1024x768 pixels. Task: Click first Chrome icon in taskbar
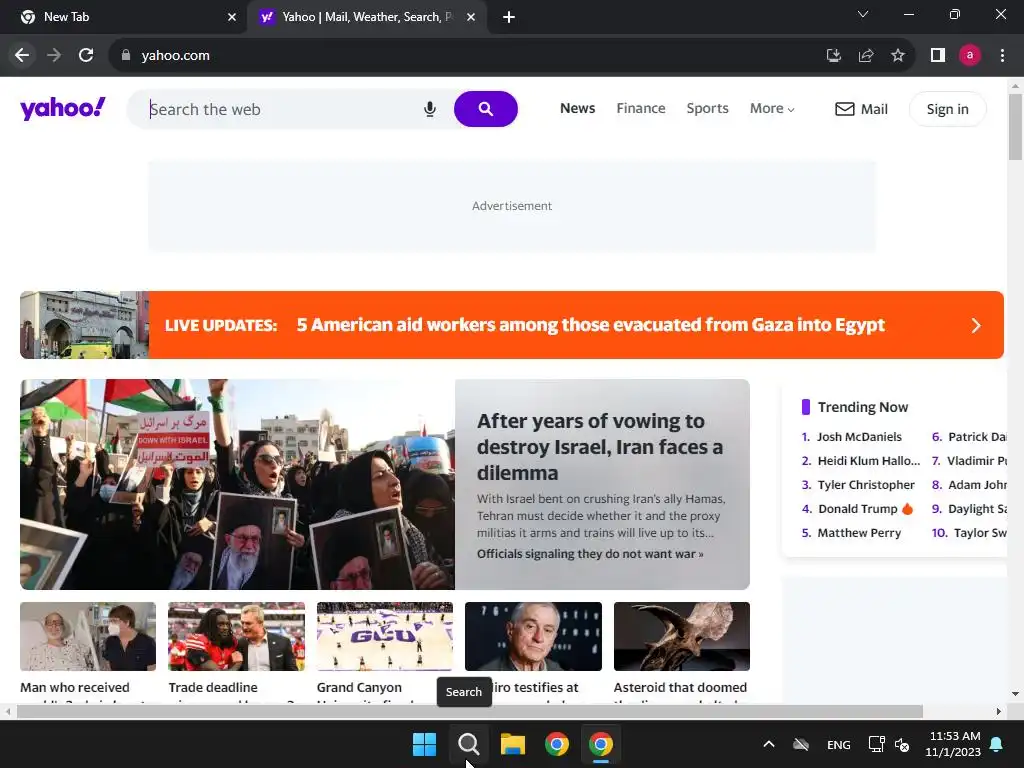click(x=556, y=744)
